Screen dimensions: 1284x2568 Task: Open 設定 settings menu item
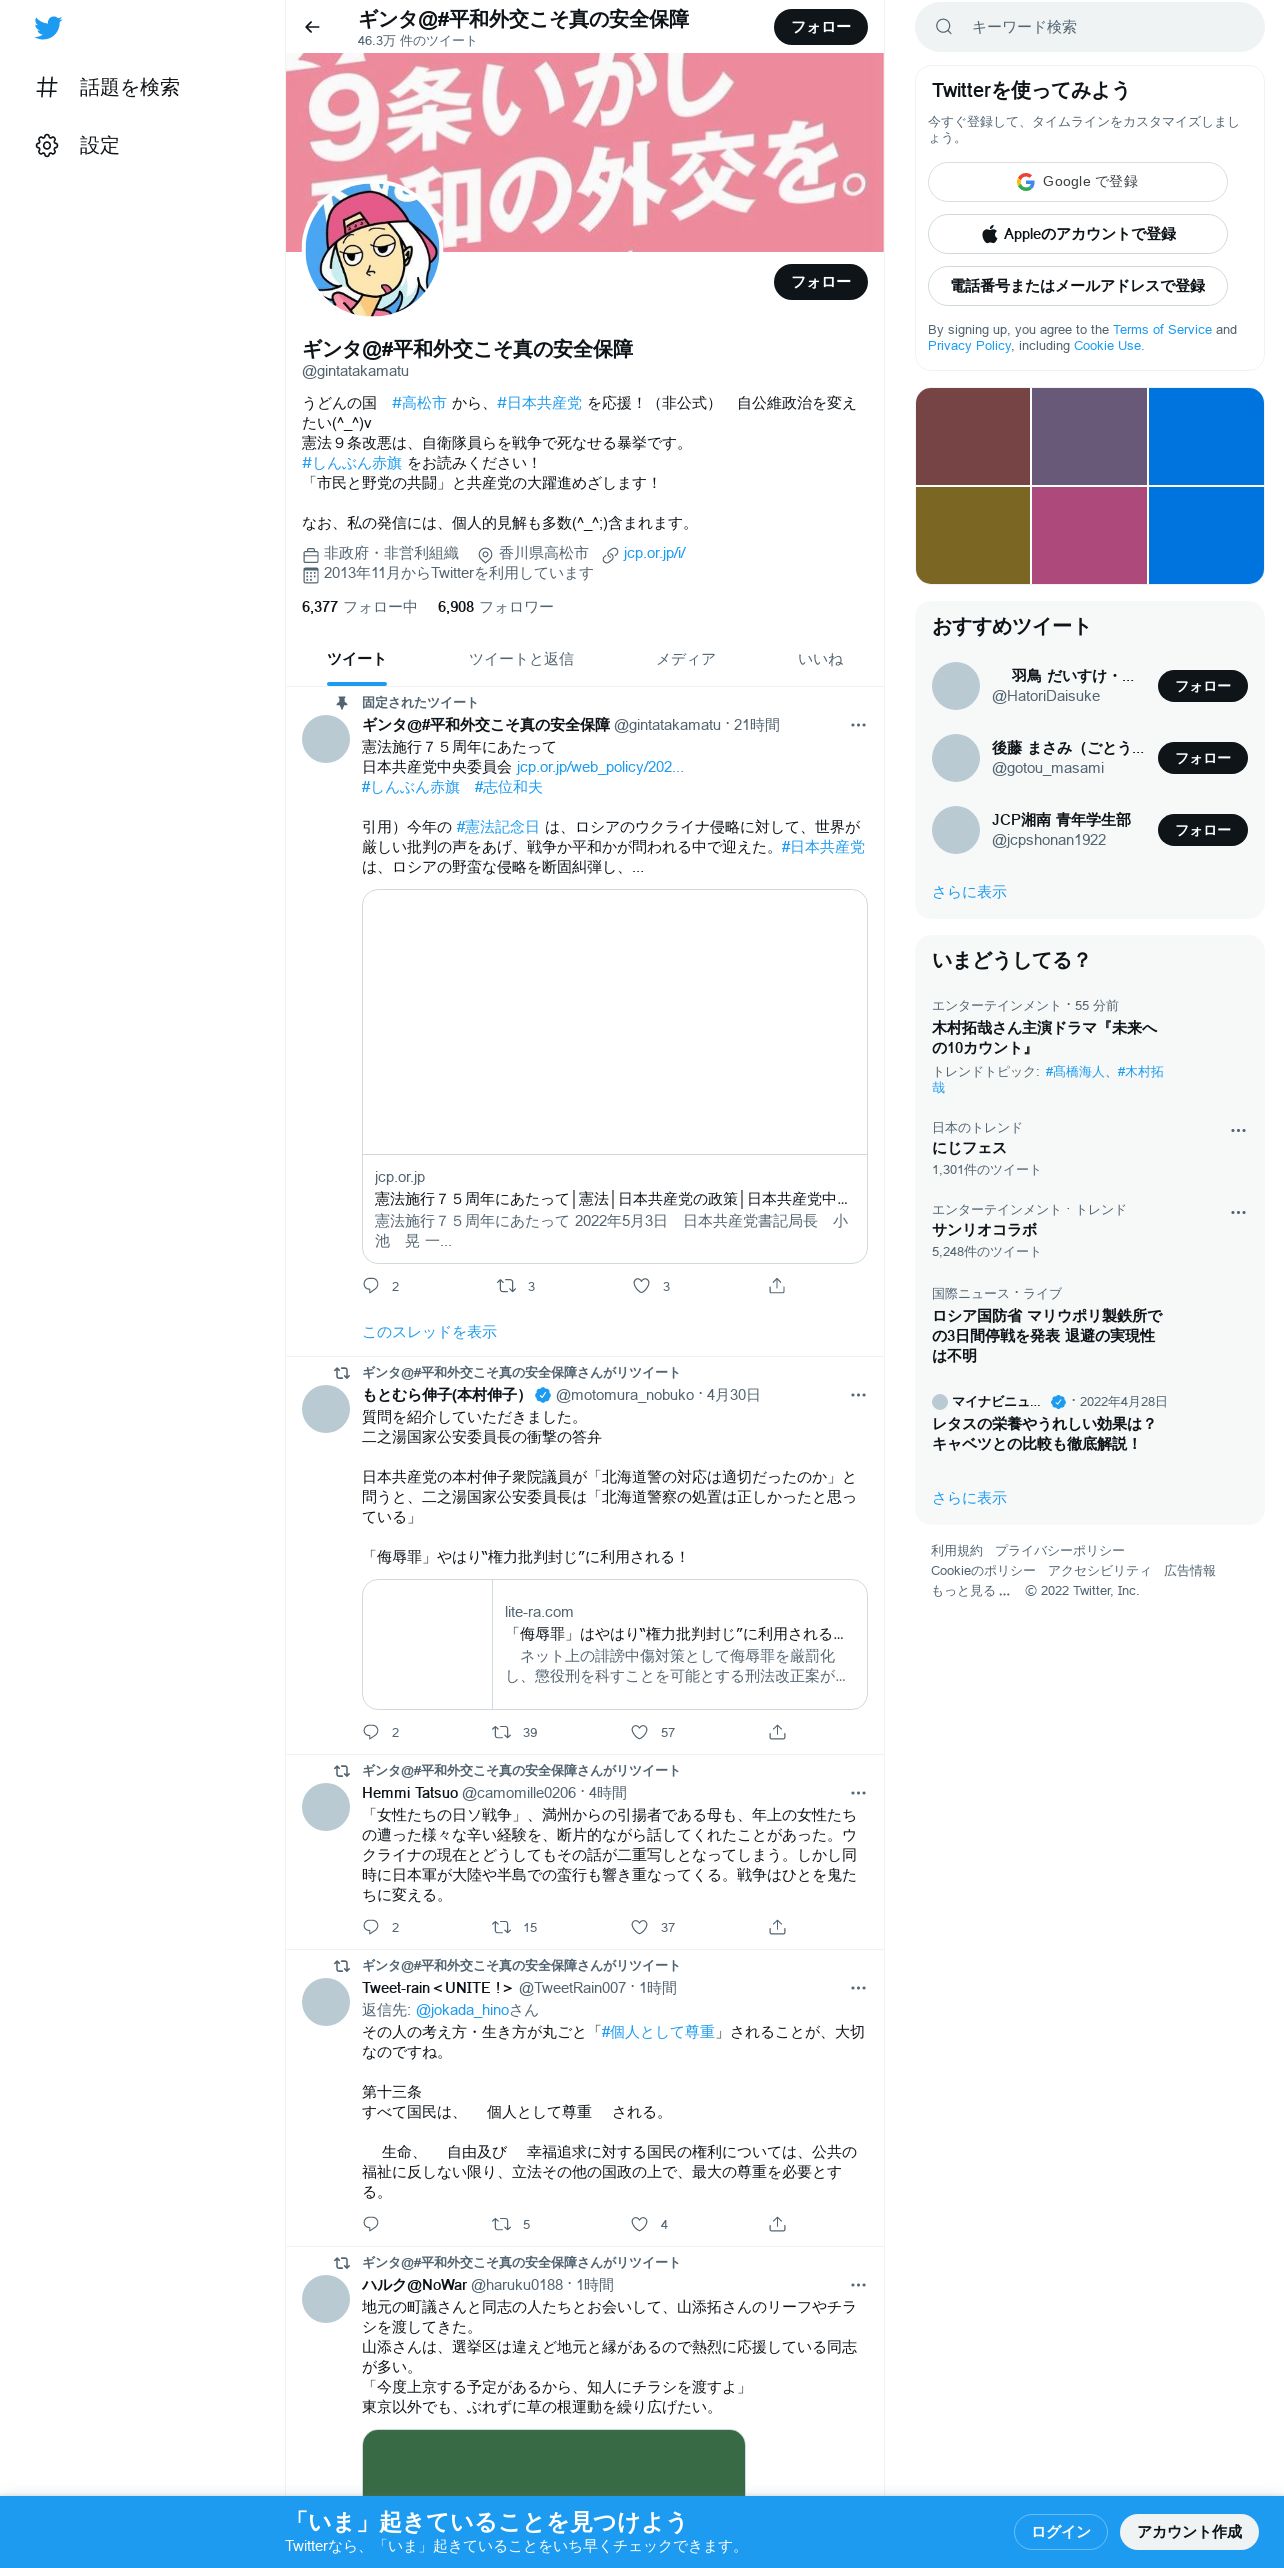tap(78, 145)
